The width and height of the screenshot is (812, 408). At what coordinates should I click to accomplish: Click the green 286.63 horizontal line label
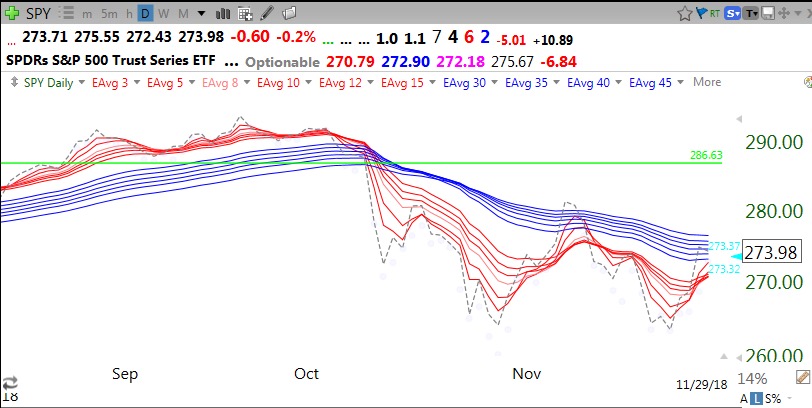706,155
